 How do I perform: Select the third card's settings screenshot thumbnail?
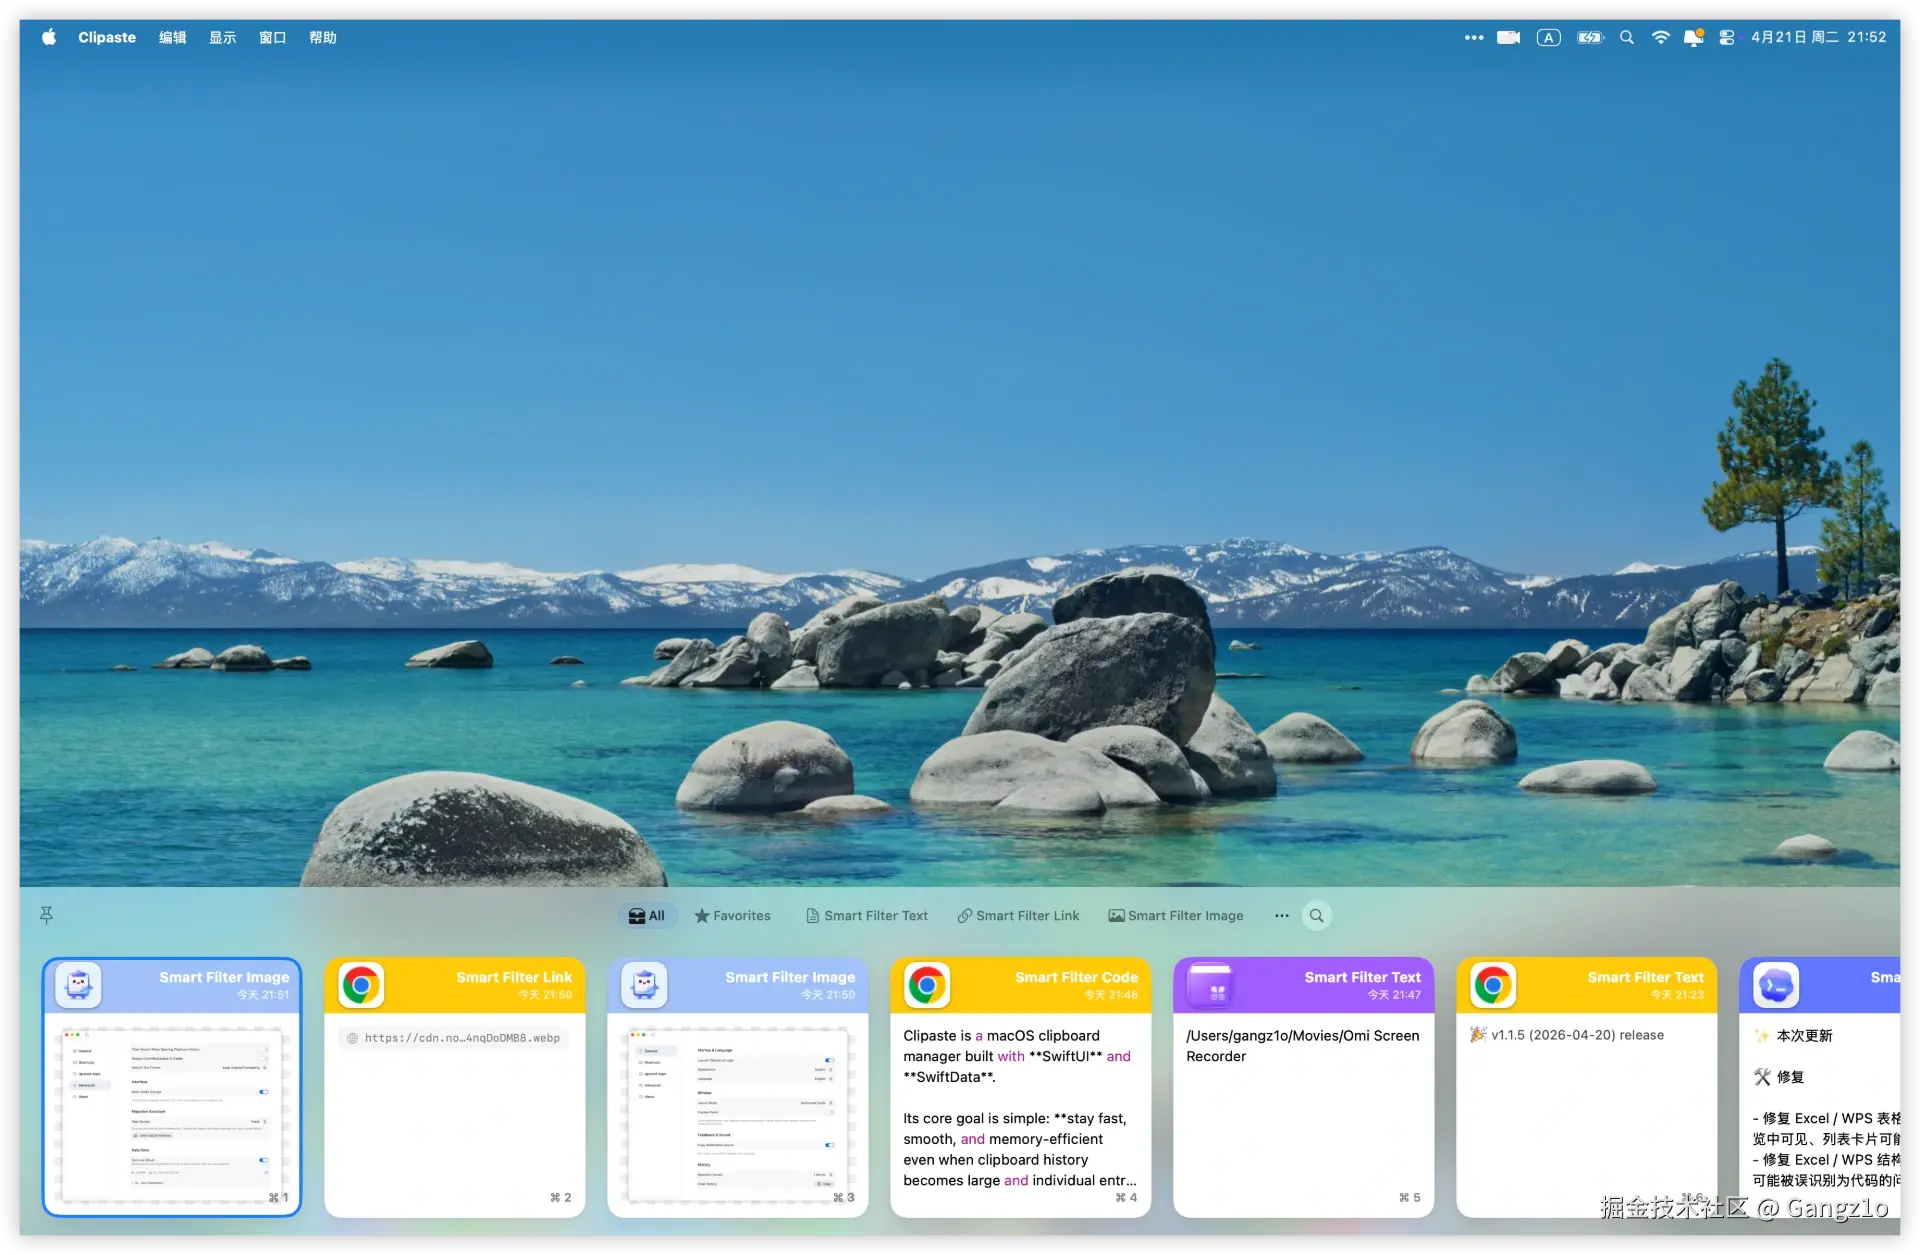tap(737, 1113)
